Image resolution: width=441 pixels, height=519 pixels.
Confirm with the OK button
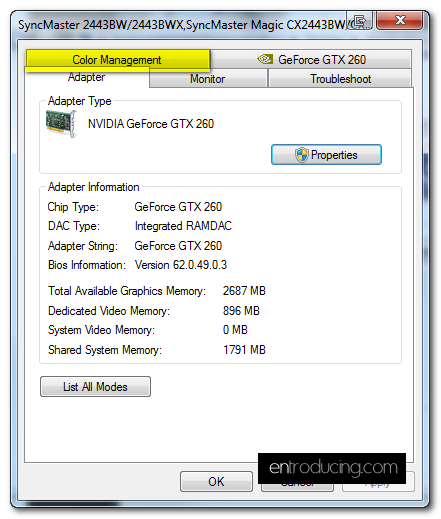[216, 481]
